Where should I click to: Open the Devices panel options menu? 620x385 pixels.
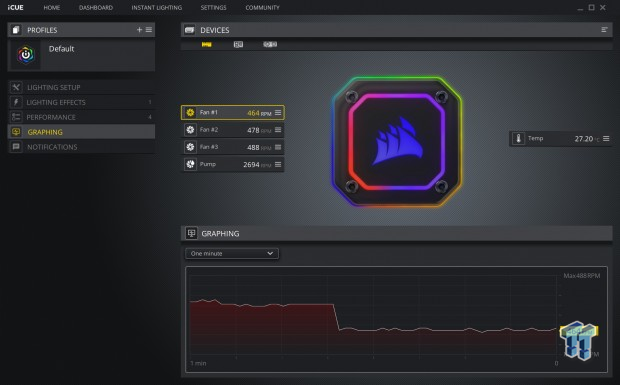pyautogui.click(x=604, y=30)
